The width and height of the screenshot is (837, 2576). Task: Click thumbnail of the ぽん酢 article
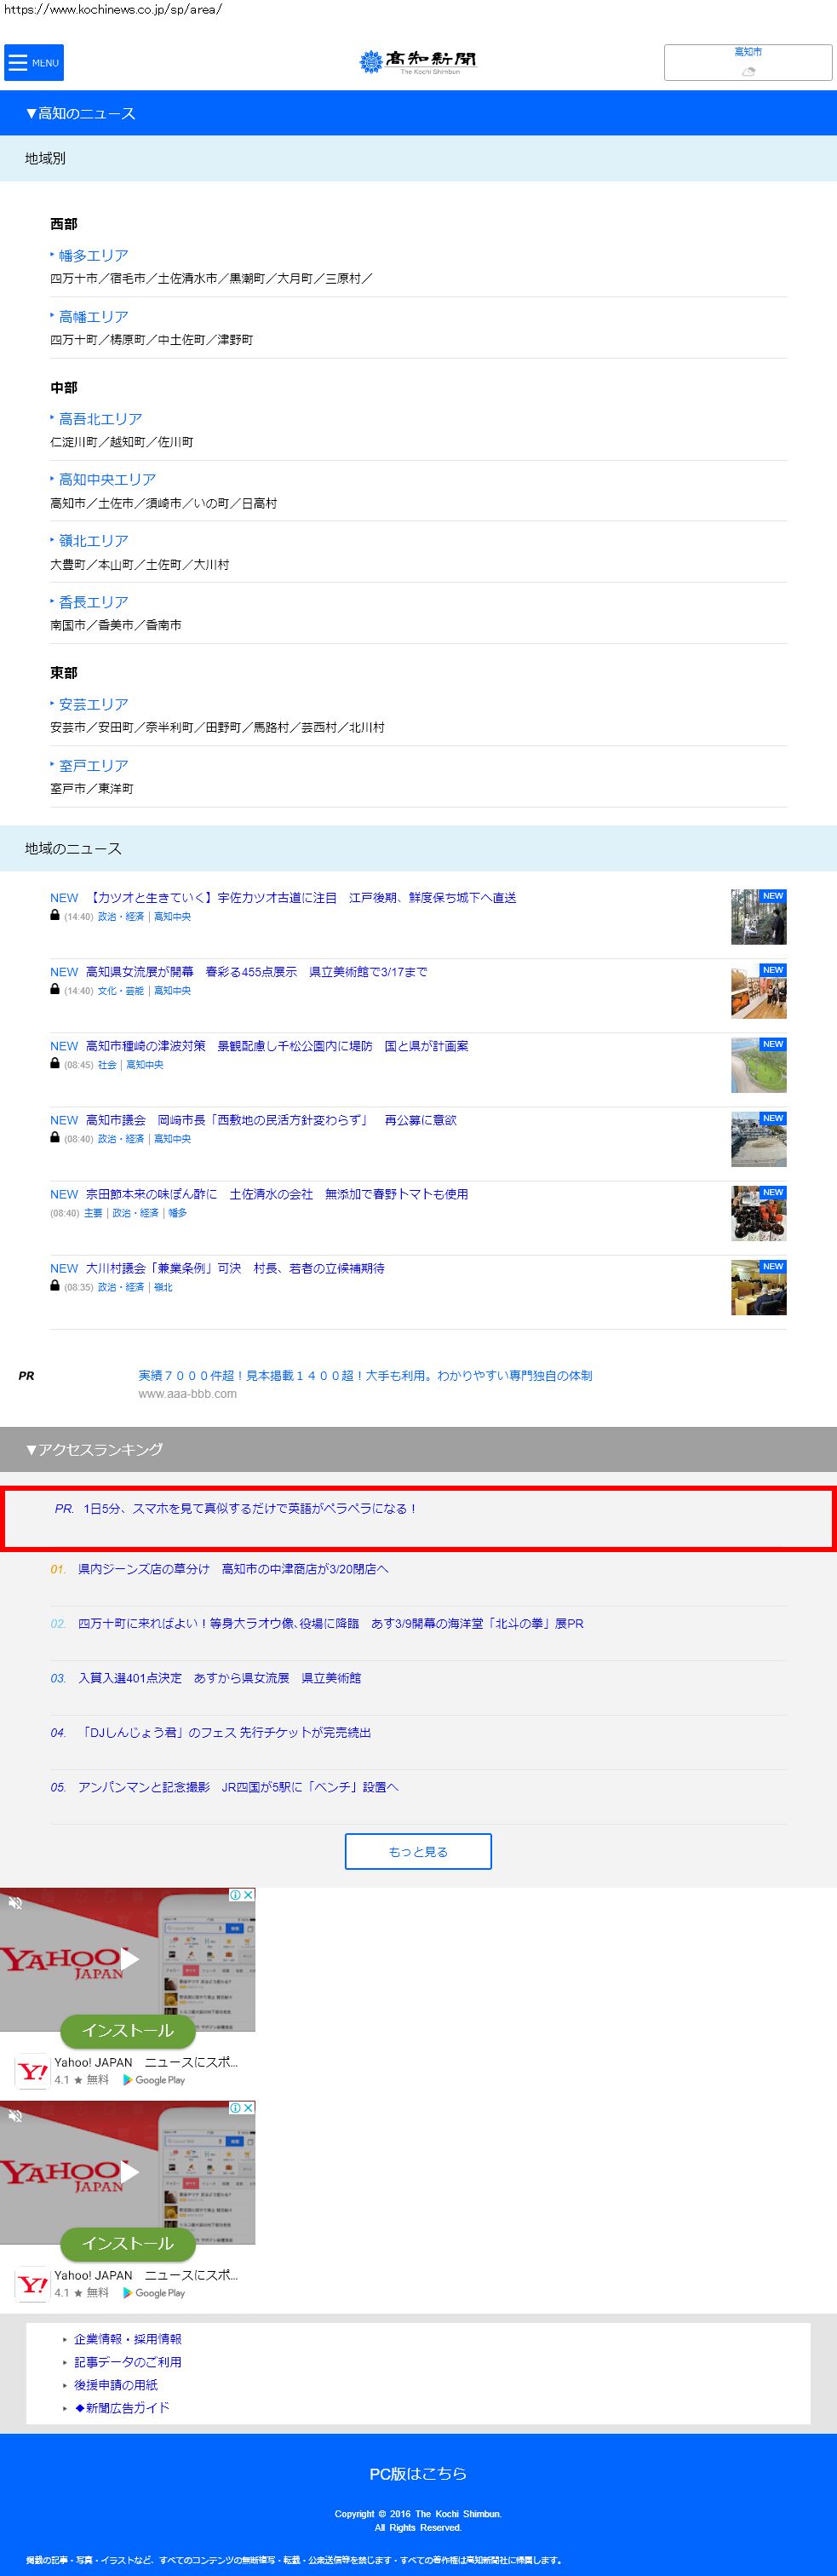tap(758, 1212)
